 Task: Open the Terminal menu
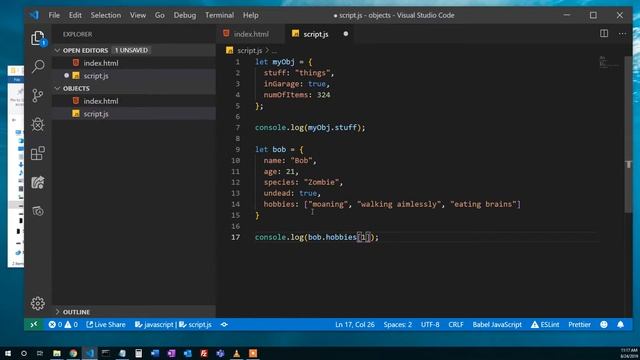point(220,15)
